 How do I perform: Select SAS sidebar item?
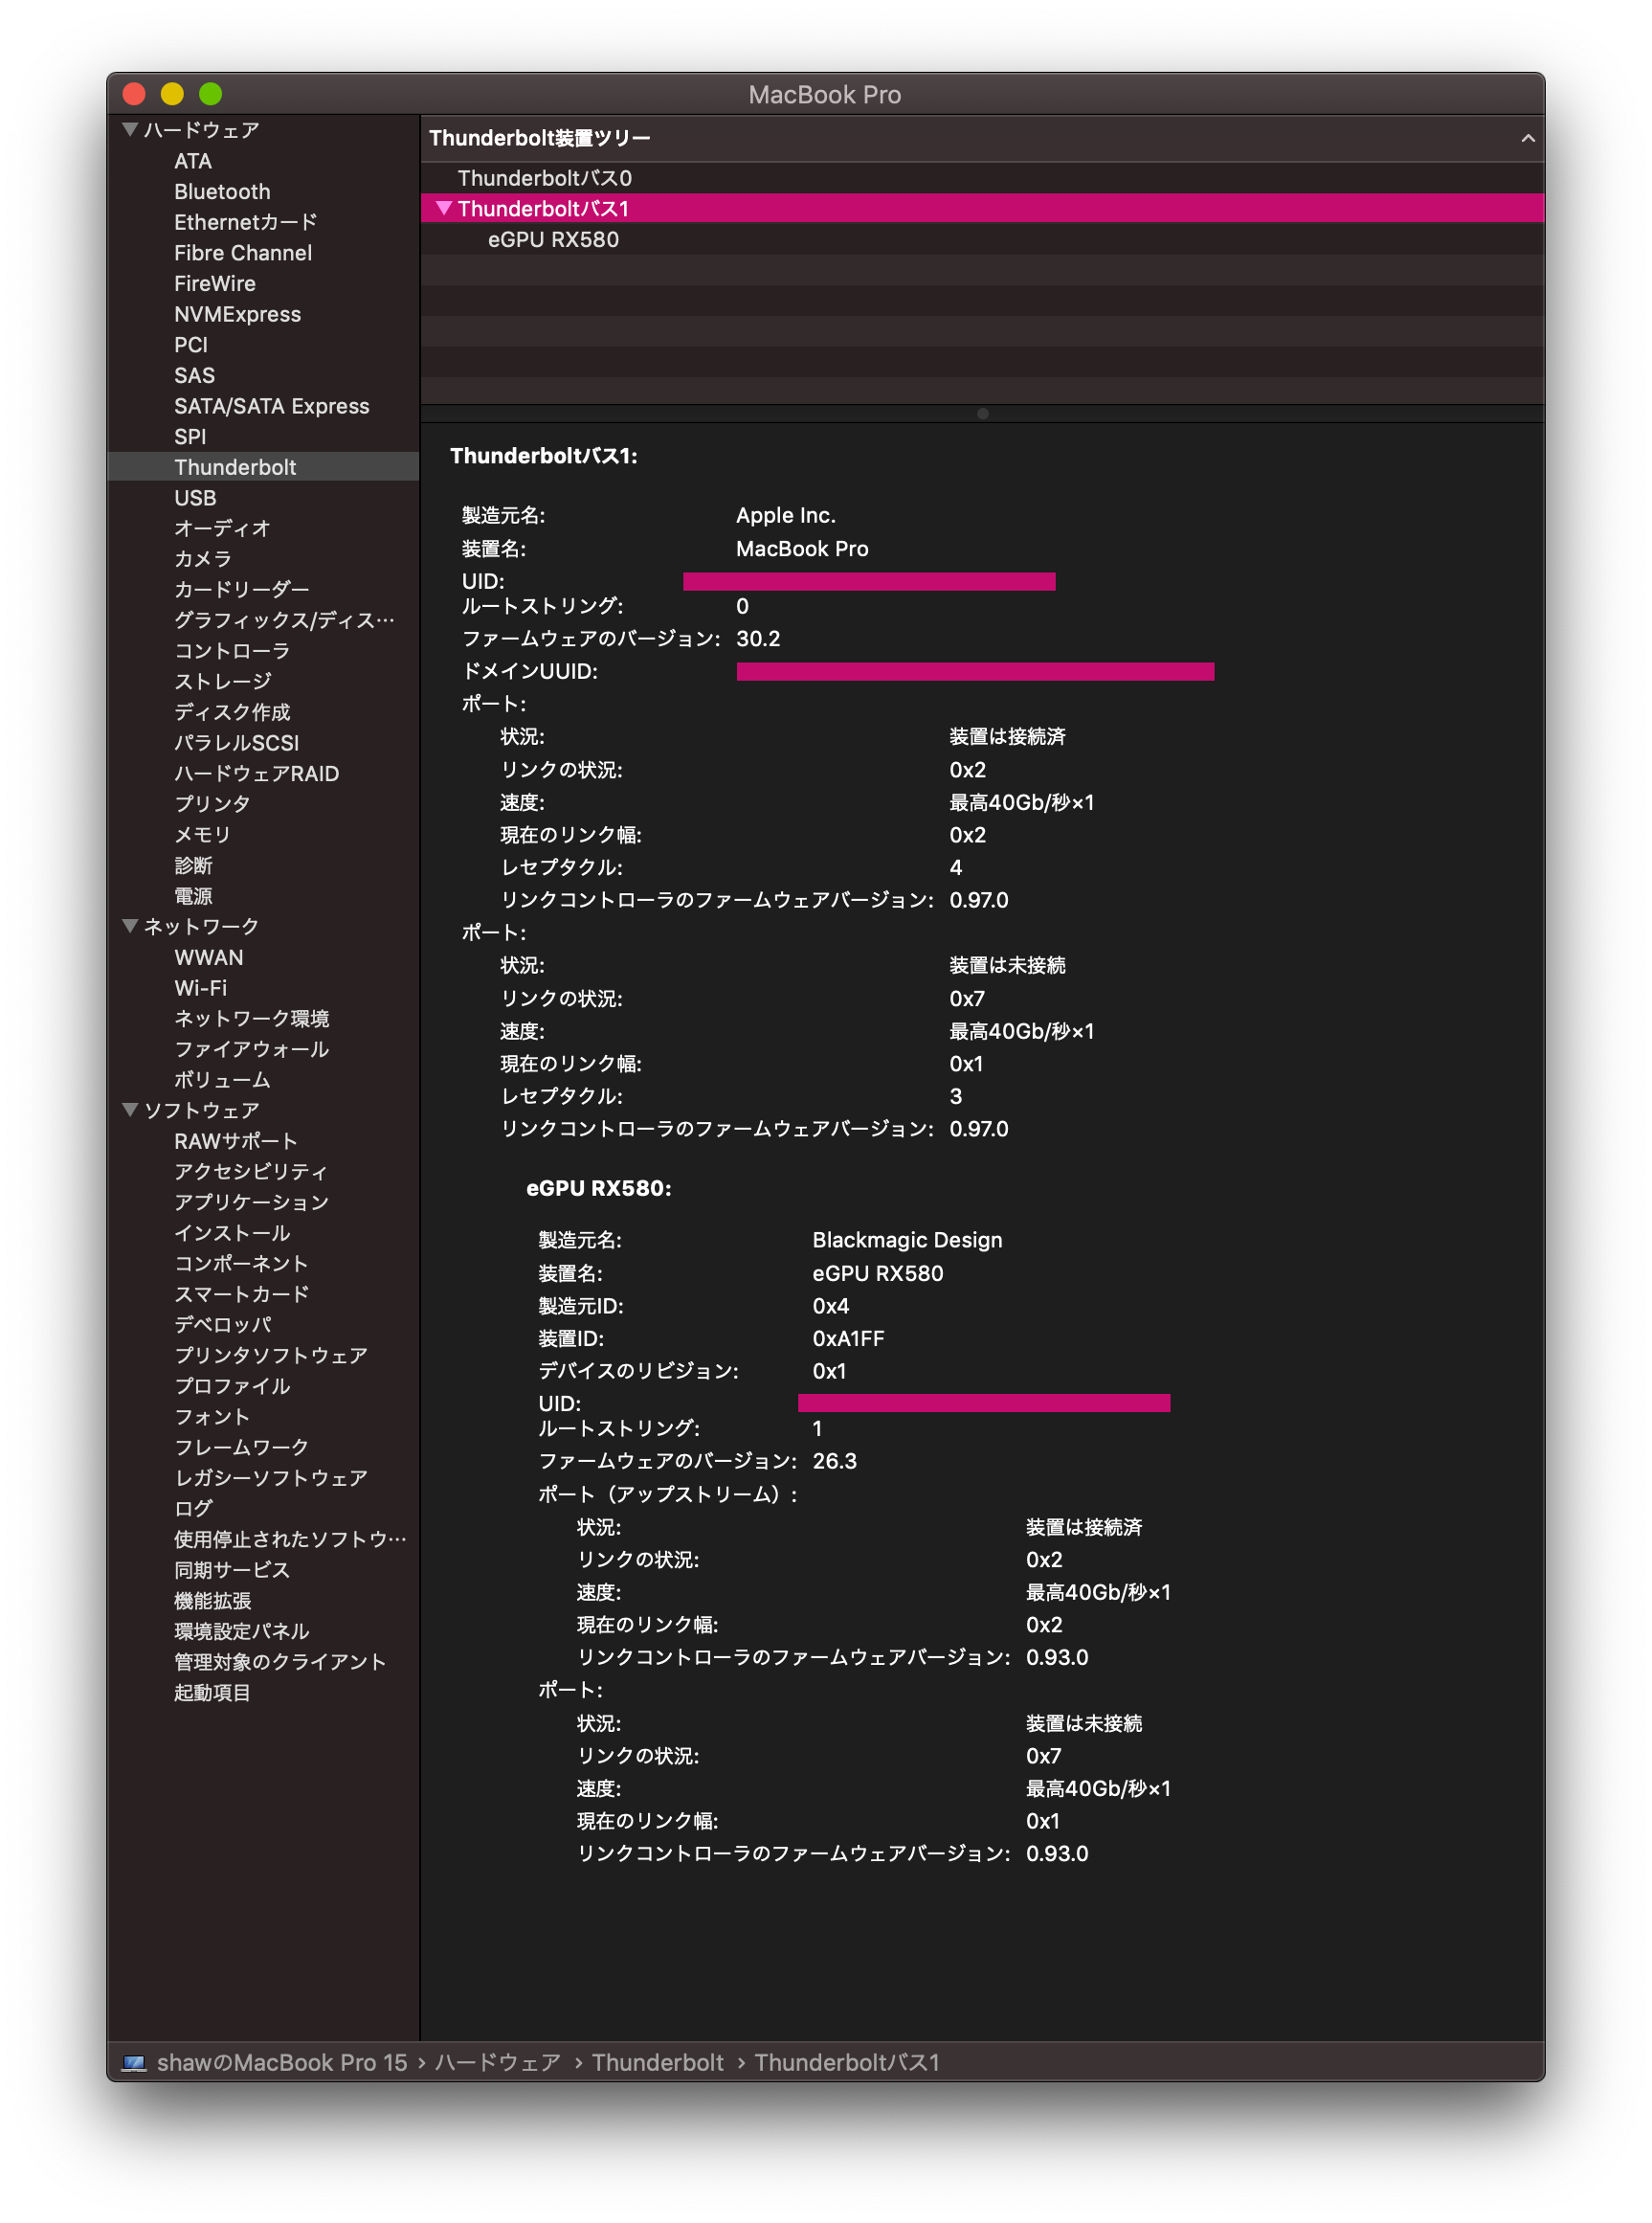coord(194,375)
